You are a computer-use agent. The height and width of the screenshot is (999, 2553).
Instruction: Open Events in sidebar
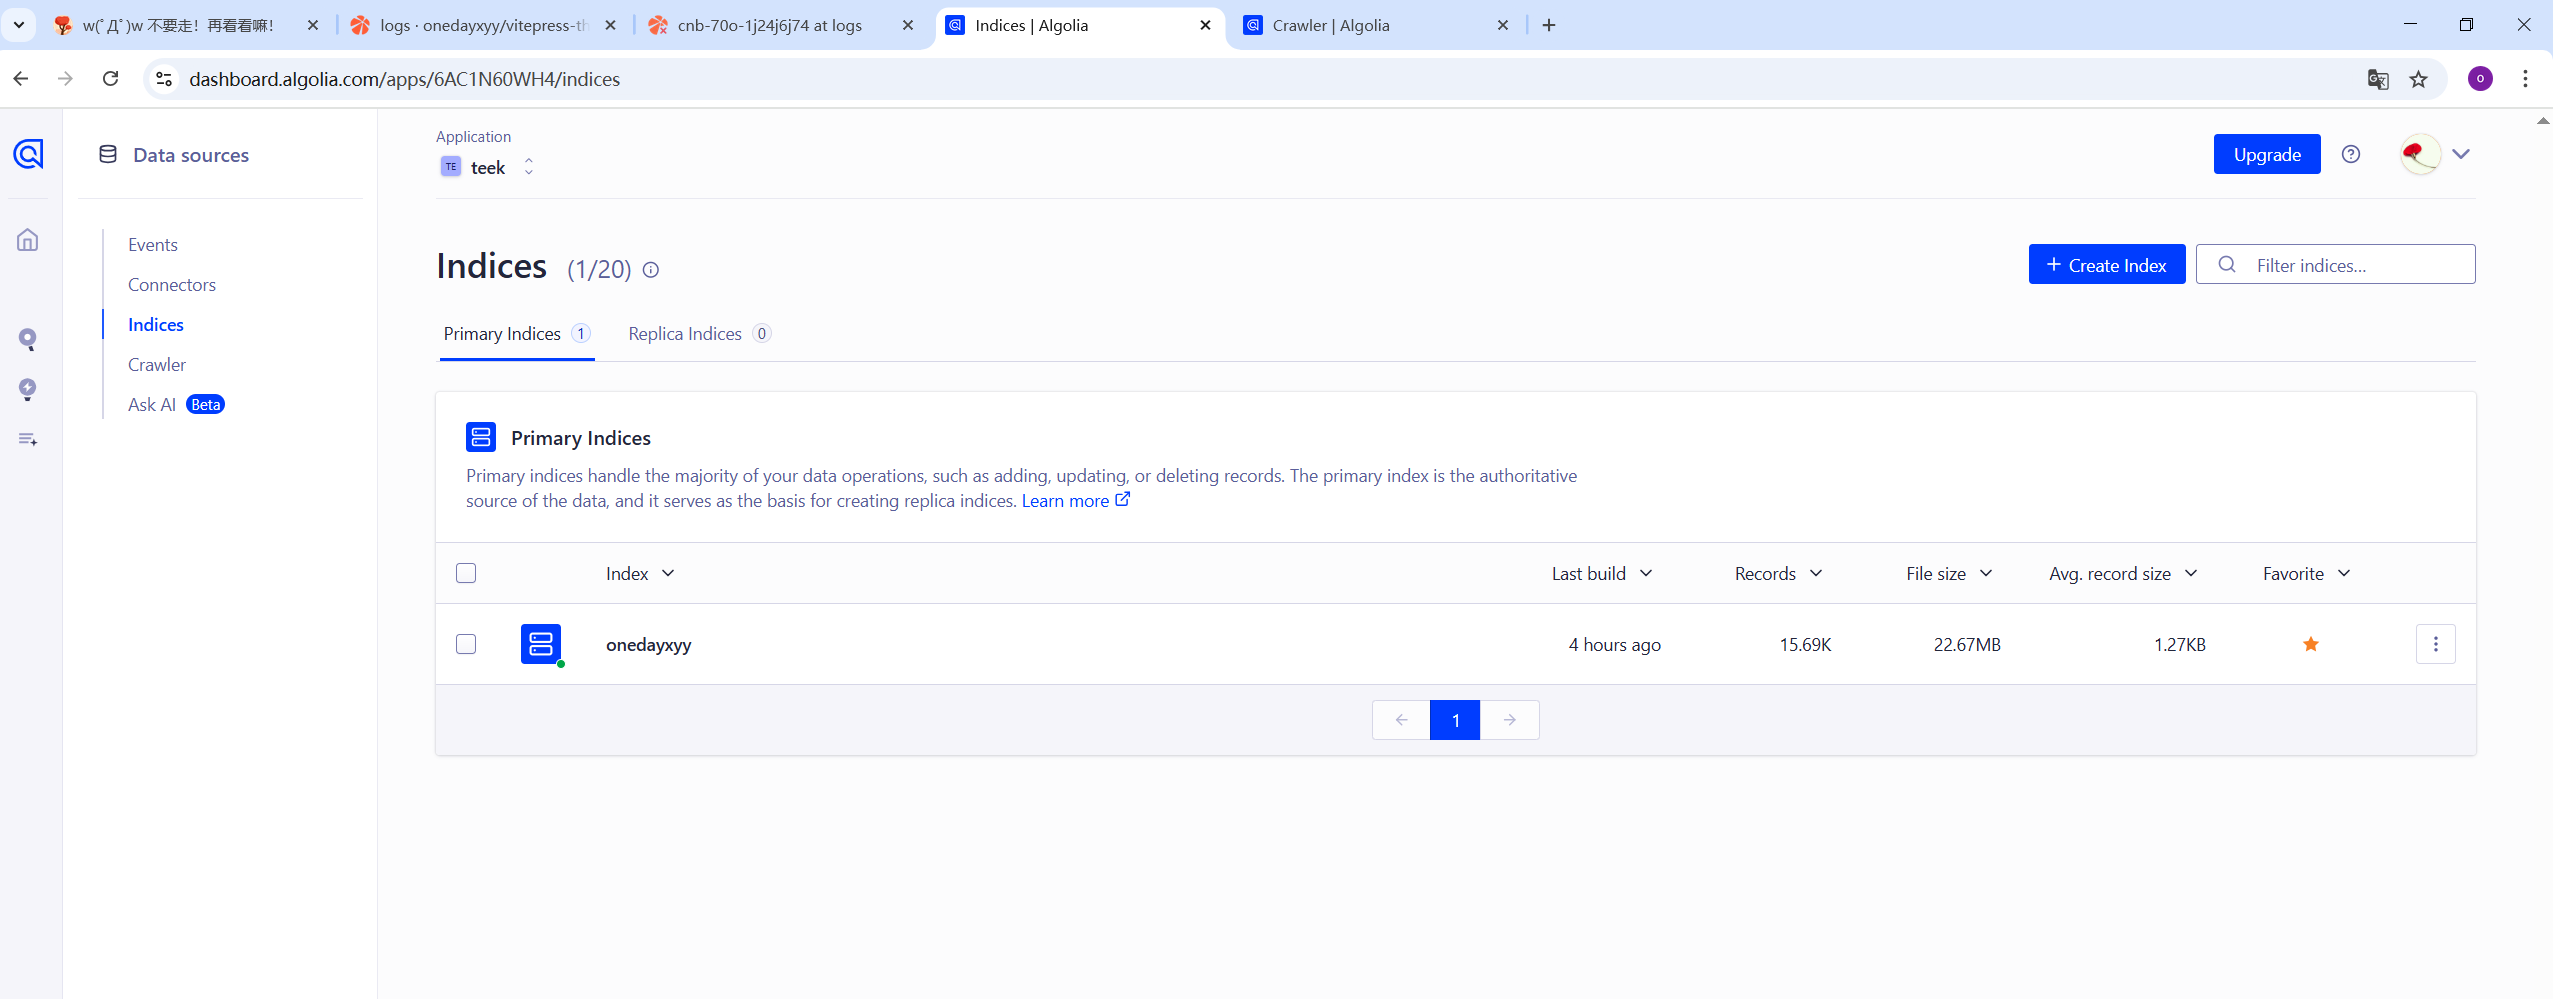point(153,245)
